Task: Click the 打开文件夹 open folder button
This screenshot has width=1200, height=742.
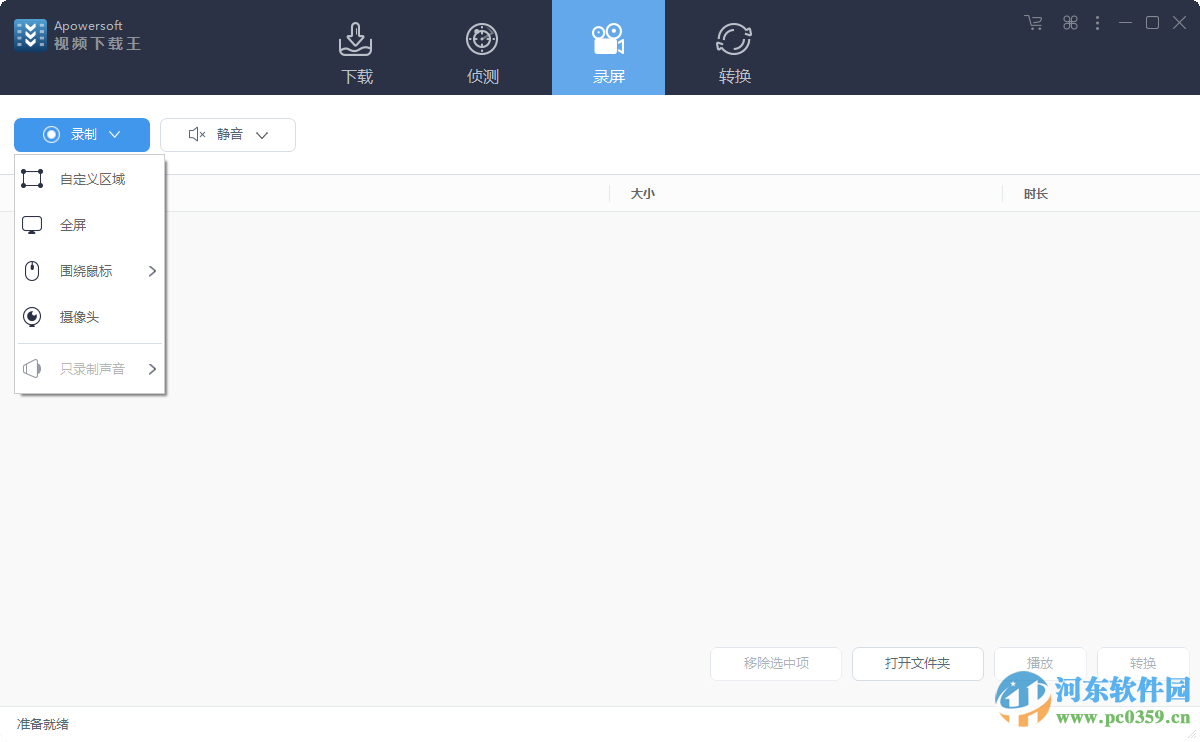Action: point(917,663)
